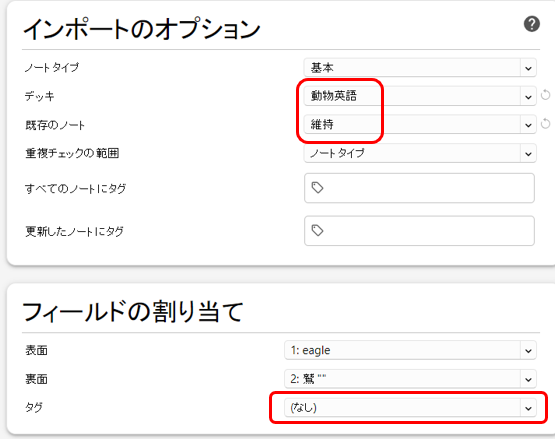The width and height of the screenshot is (555, 439).
Task: Open the 表面 field mapping dropdown
Action: pos(410,350)
